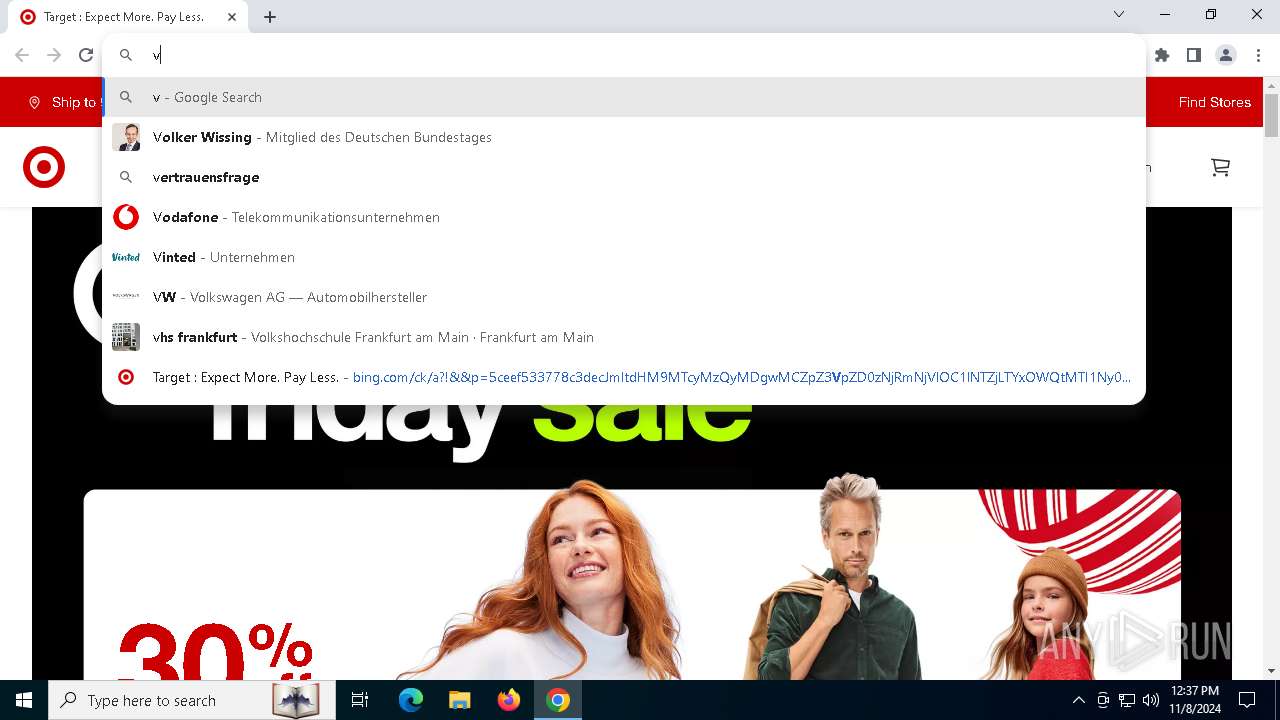Screen dimensions: 1280x720
Task: Open the Chrome extensions puzzle icon
Action: [1162, 55]
